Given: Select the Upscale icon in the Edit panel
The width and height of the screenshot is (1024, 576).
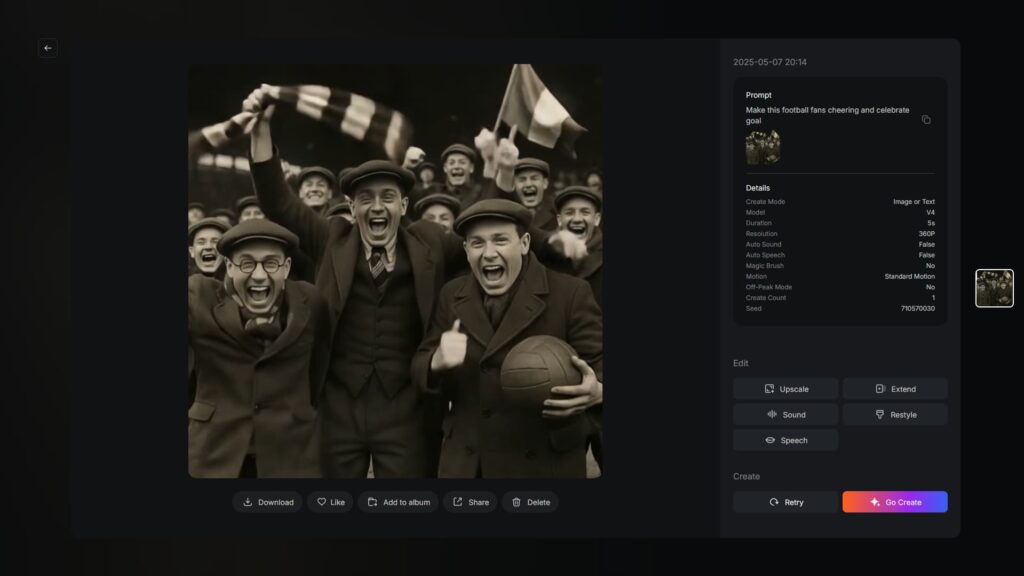Looking at the screenshot, I should 768,389.
